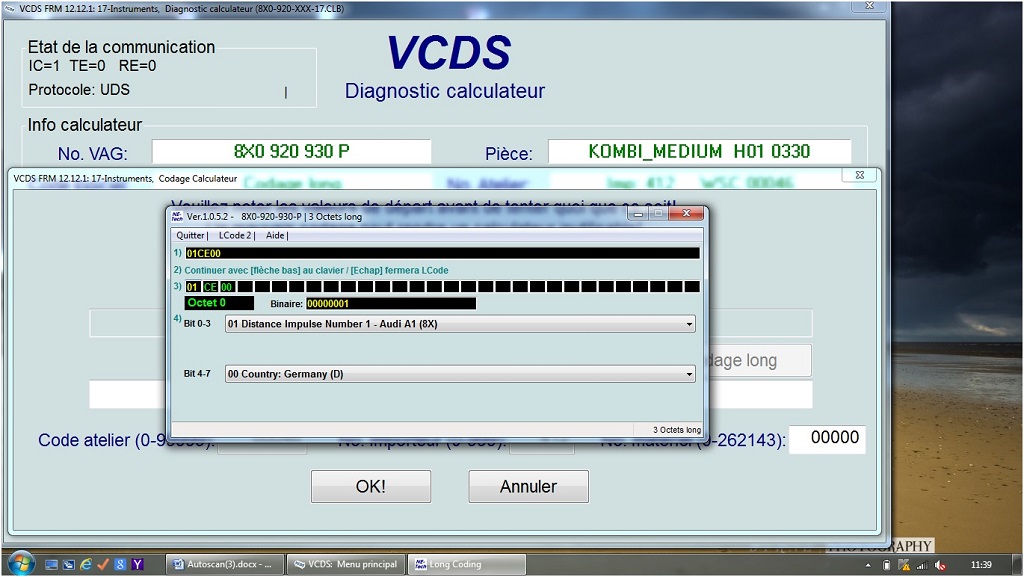Image resolution: width=1024 pixels, height=577 pixels.
Task: Launch Internet Explorer from the quick launch
Action: 85,565
